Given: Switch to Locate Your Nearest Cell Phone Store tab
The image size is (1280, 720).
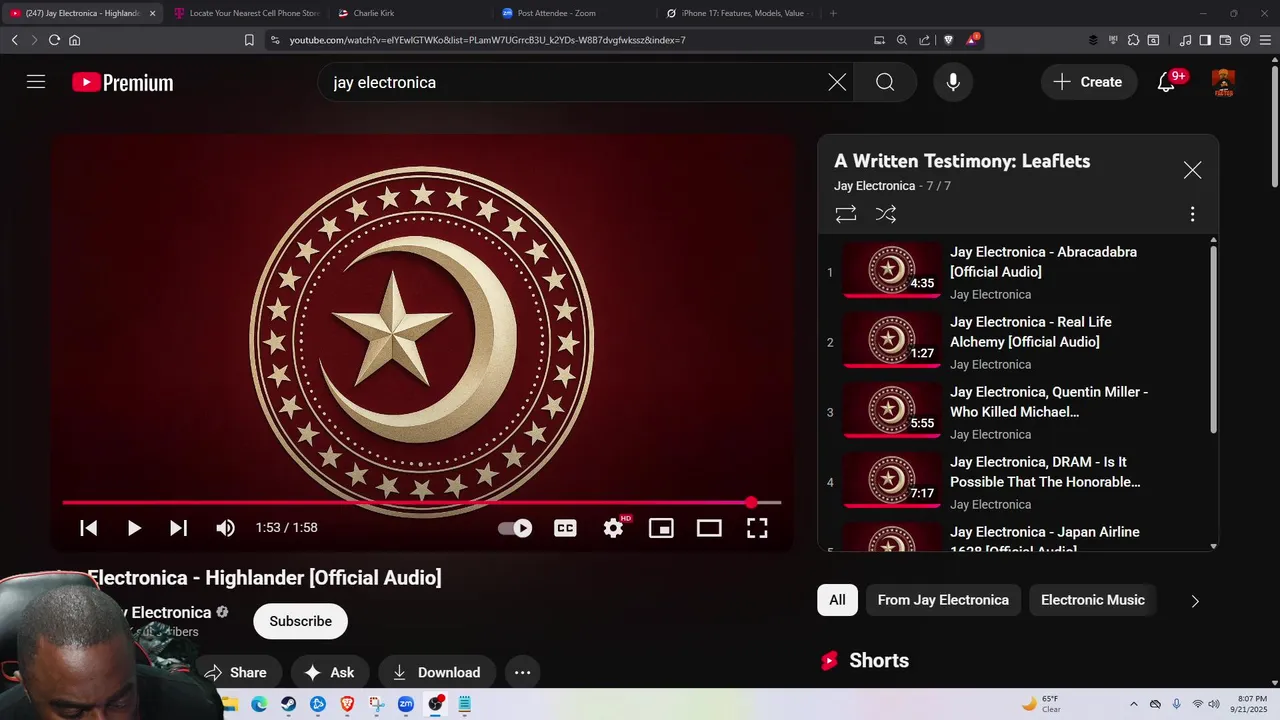Looking at the screenshot, I should click(246, 13).
